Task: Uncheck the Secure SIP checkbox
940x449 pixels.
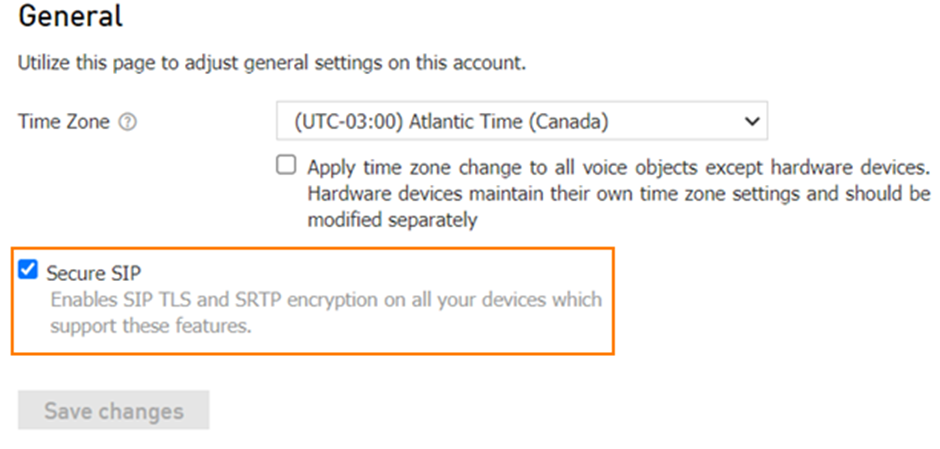Action: click(28, 270)
